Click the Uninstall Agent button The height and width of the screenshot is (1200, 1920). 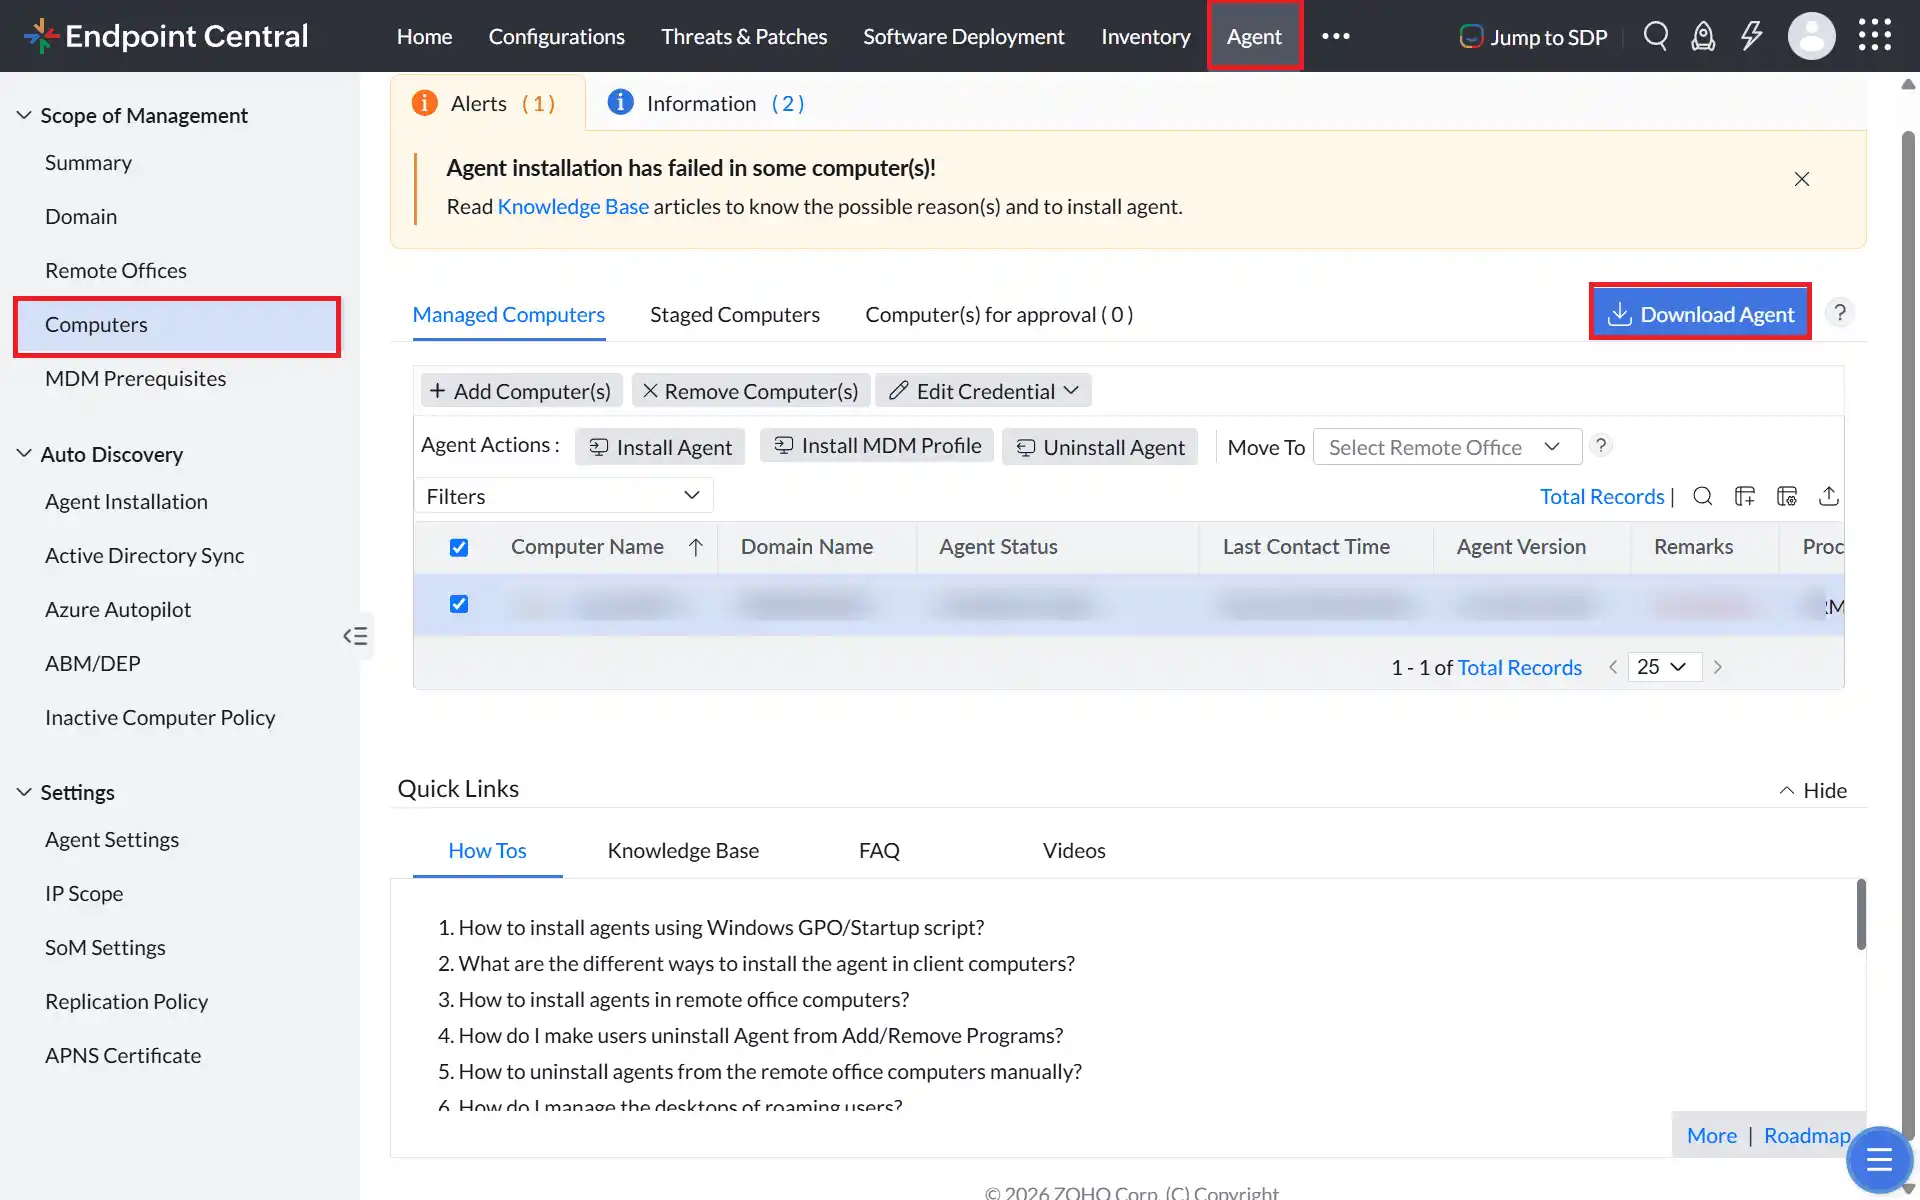[x=1100, y=447]
